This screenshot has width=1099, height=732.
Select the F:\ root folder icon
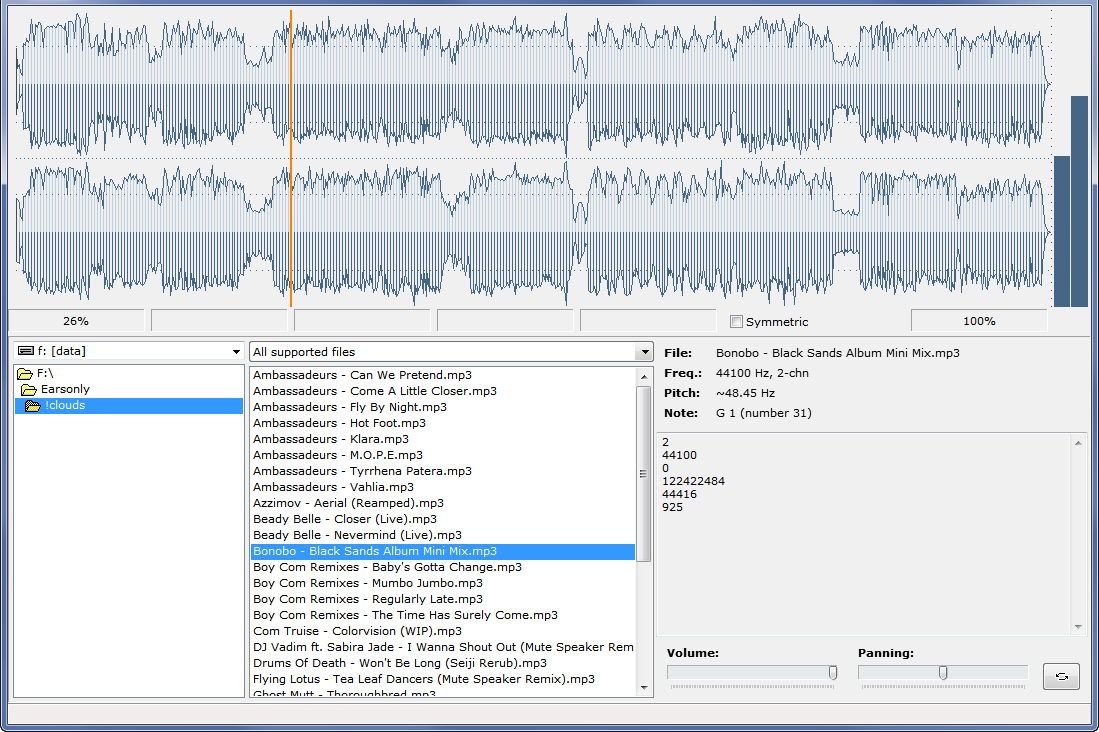click(26, 374)
